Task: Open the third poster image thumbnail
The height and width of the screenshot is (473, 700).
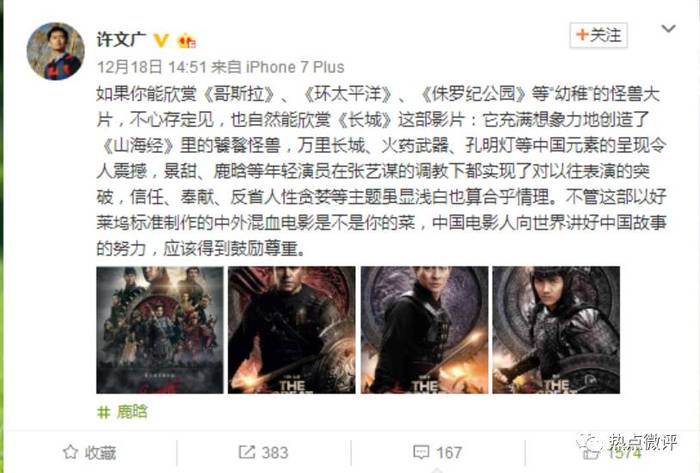Action: click(x=424, y=330)
